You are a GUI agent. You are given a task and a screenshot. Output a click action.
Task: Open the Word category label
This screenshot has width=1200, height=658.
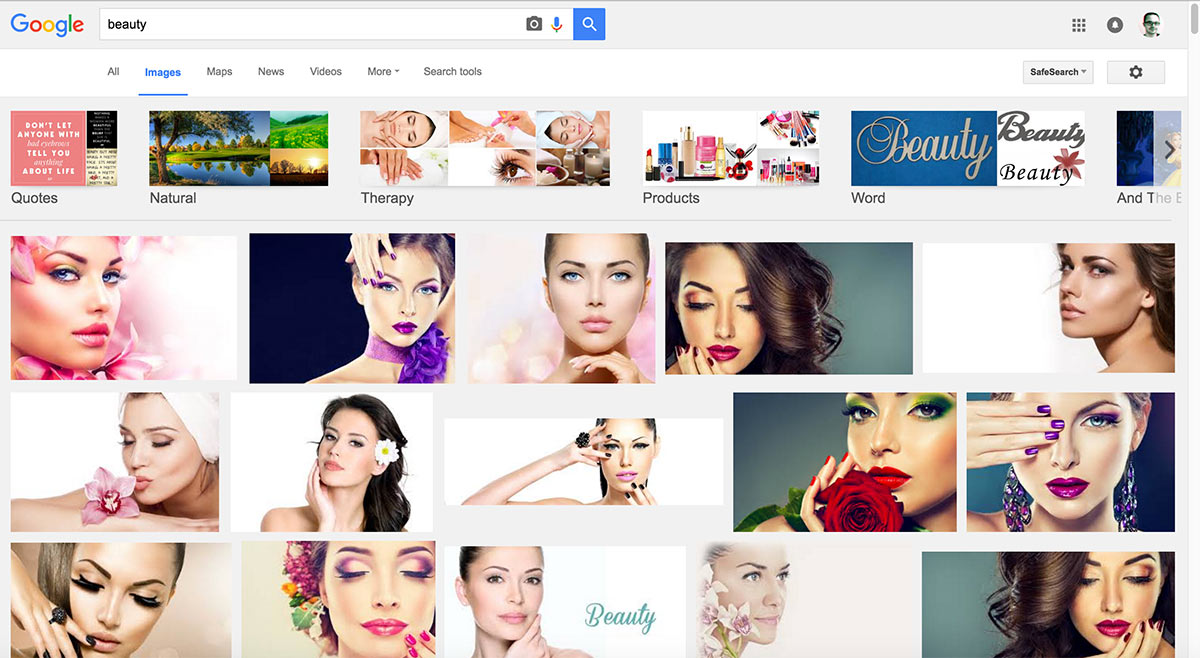868,198
